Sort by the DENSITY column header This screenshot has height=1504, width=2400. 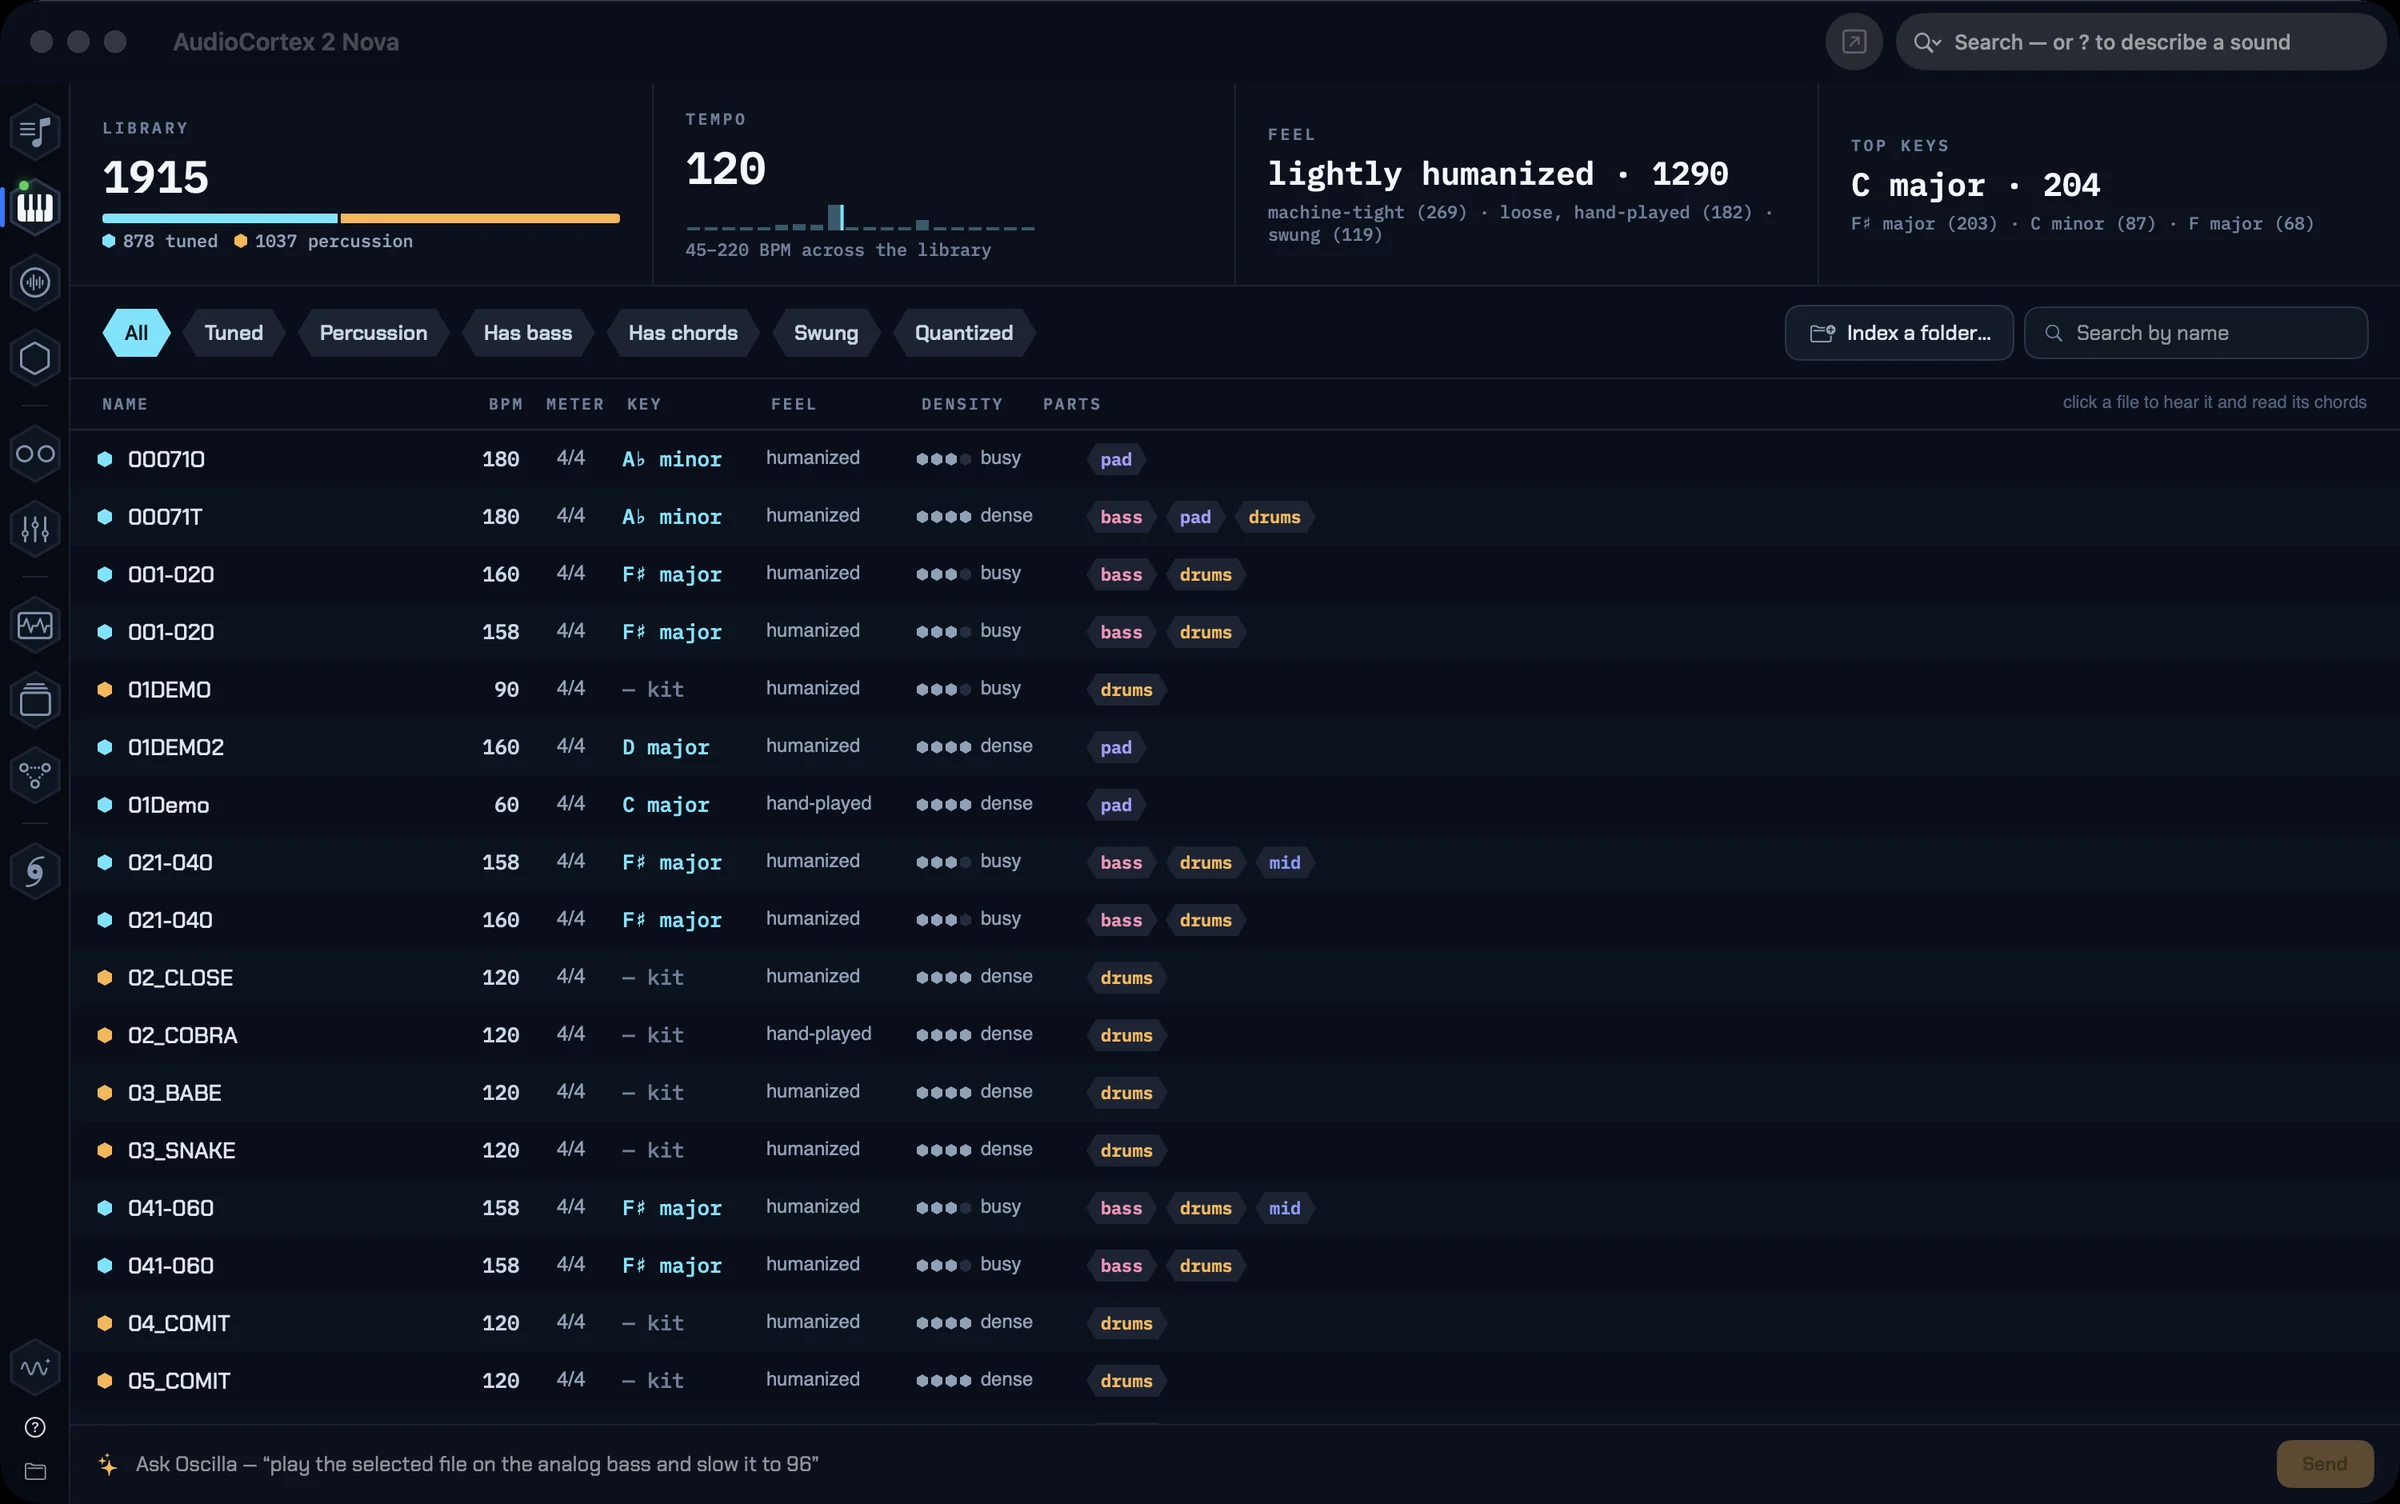962,404
